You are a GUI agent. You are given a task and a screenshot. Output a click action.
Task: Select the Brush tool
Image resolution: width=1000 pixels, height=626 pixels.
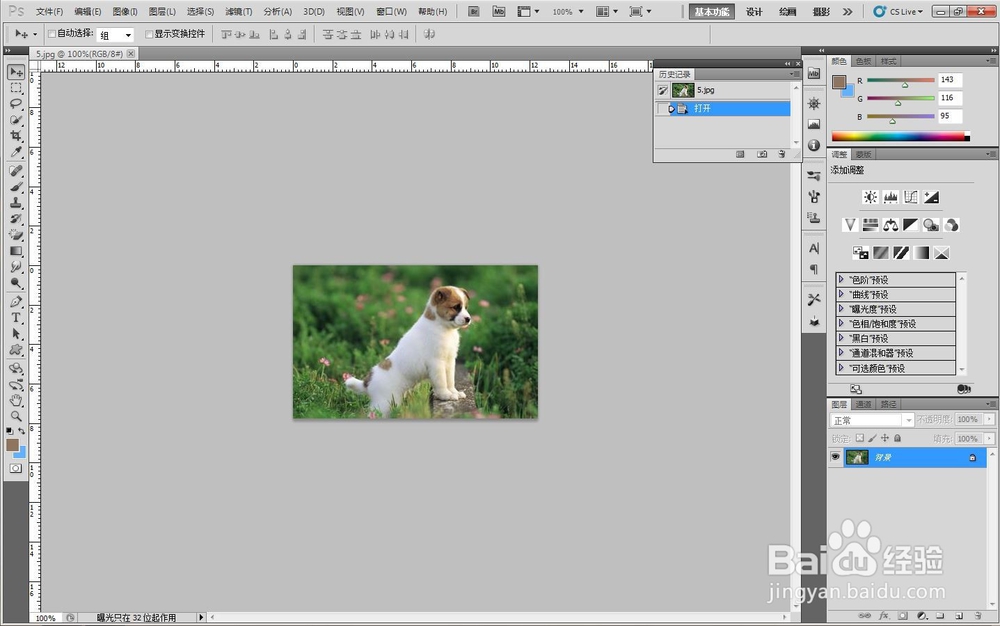point(16,187)
